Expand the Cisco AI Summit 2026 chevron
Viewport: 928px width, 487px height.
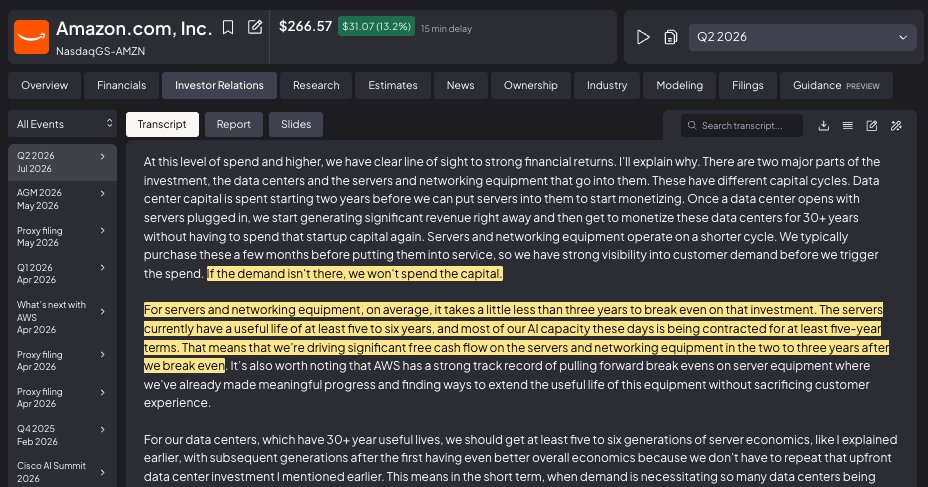tap(102, 472)
